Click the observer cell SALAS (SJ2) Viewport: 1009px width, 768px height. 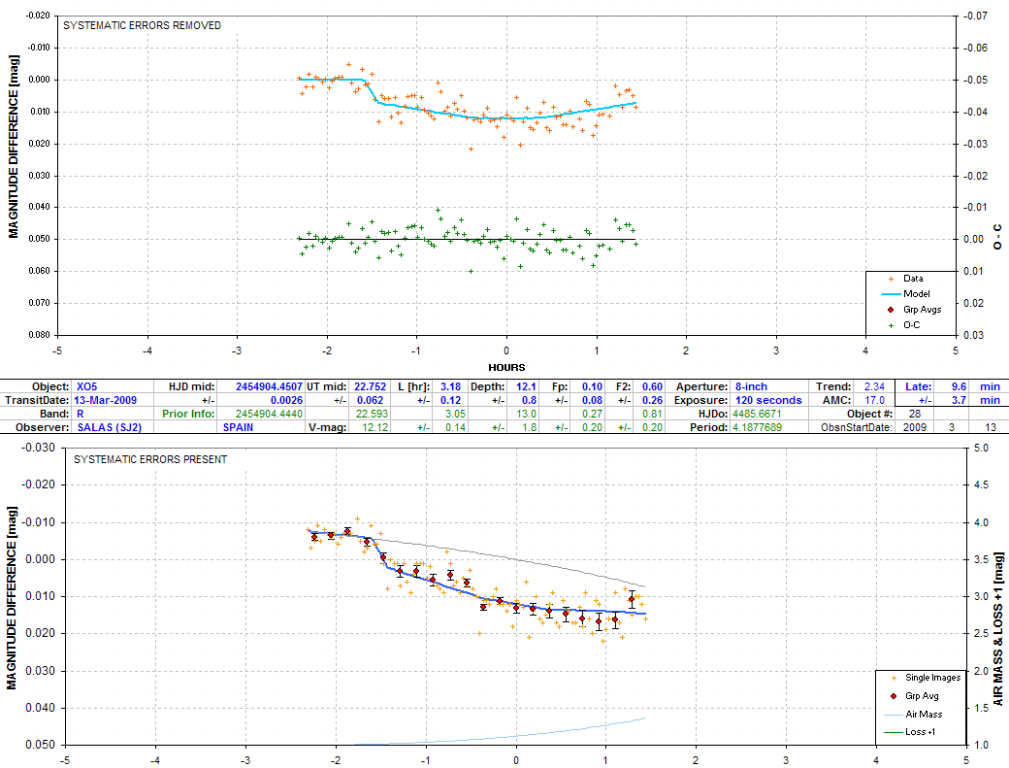(x=109, y=427)
